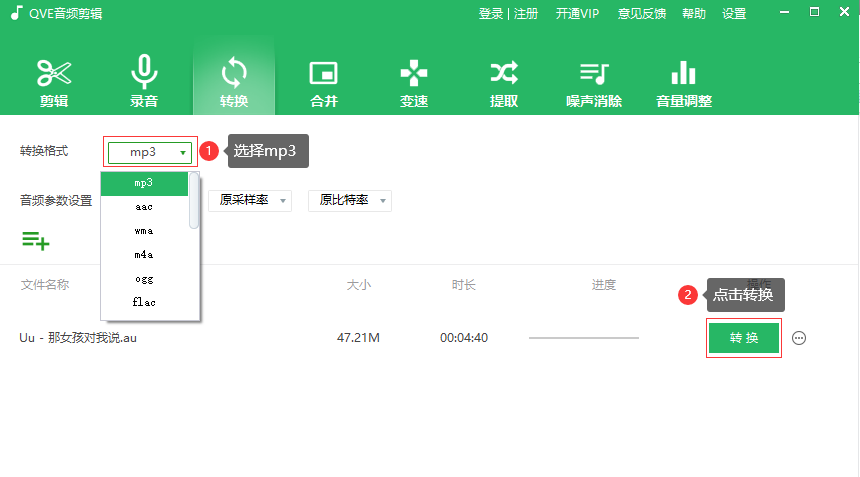860x477 pixels.
Task: Open the 噪声消除 noise removal tool
Action: click(593, 83)
